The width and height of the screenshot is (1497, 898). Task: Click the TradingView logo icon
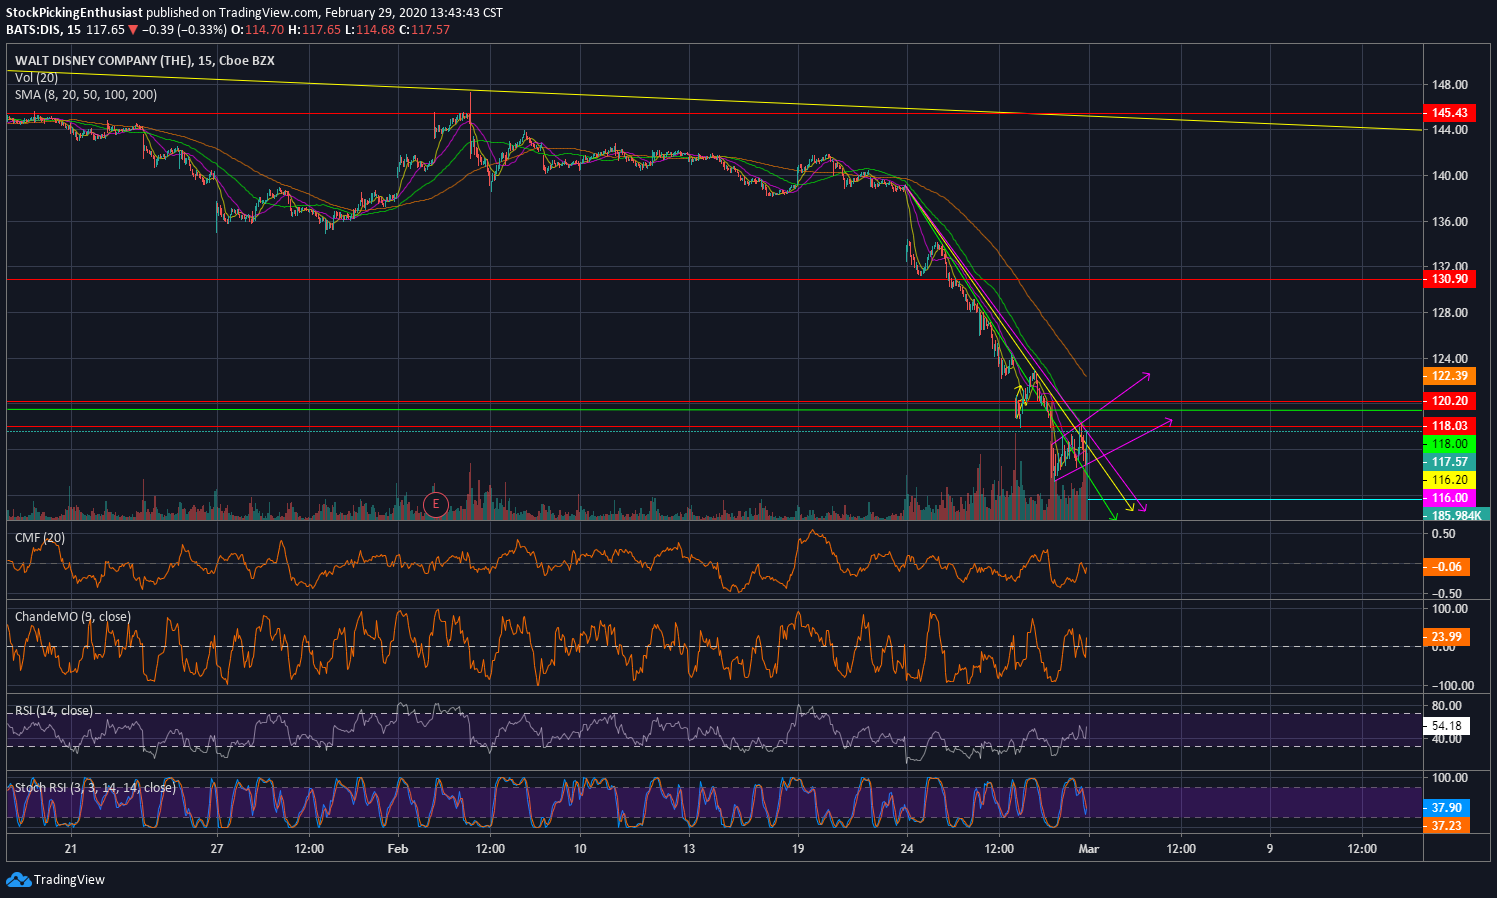tap(18, 880)
